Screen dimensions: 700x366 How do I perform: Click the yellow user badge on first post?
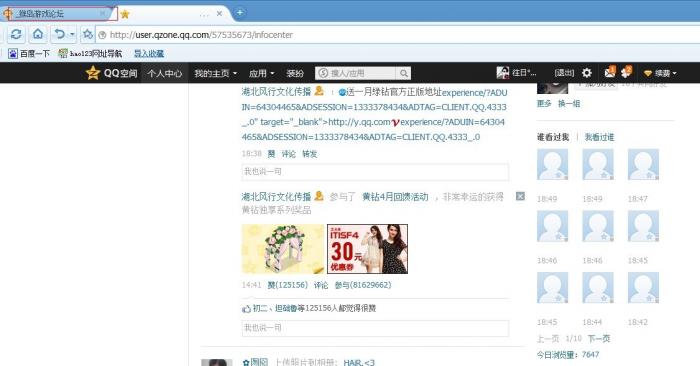(x=319, y=91)
